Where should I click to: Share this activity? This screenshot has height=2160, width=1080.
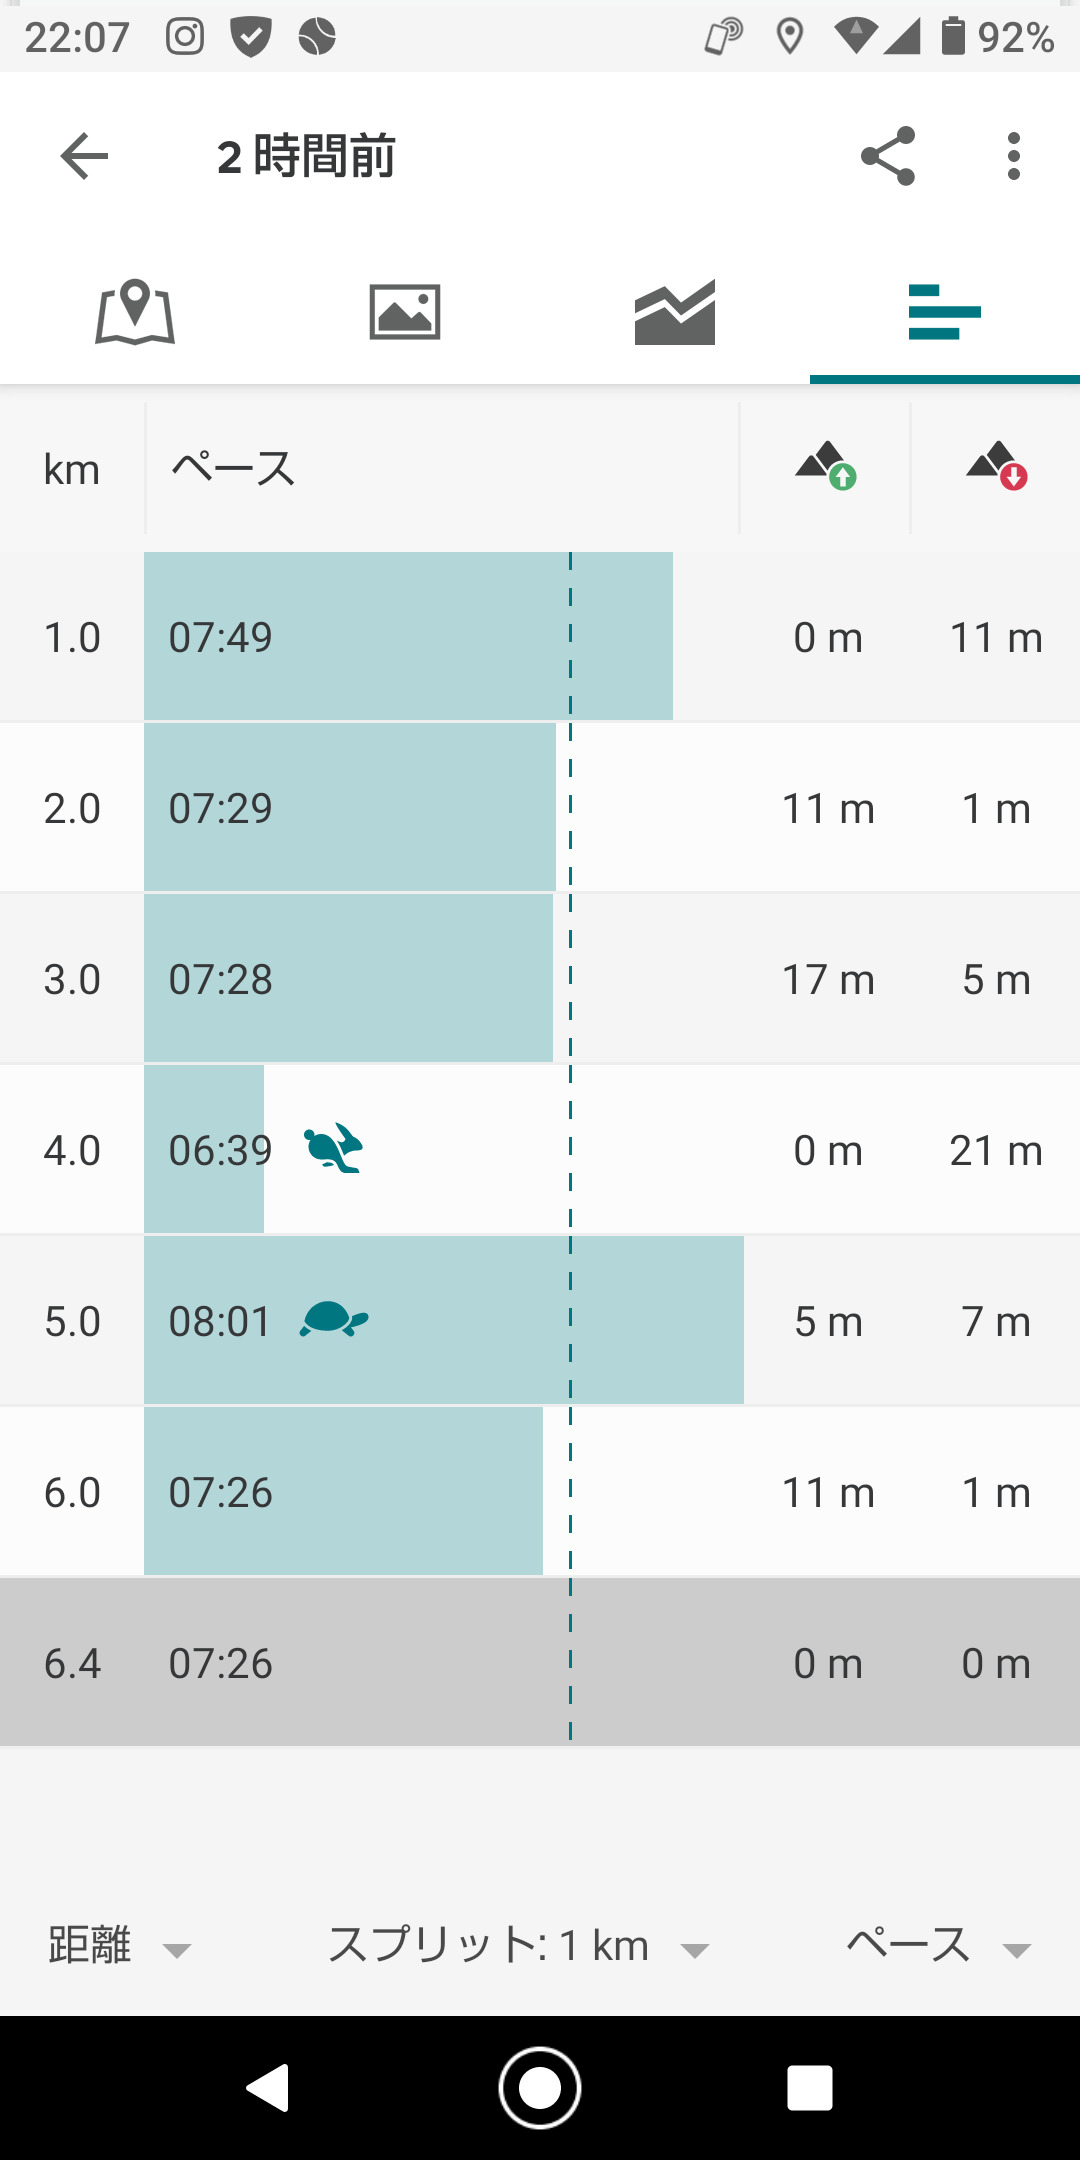click(x=888, y=157)
